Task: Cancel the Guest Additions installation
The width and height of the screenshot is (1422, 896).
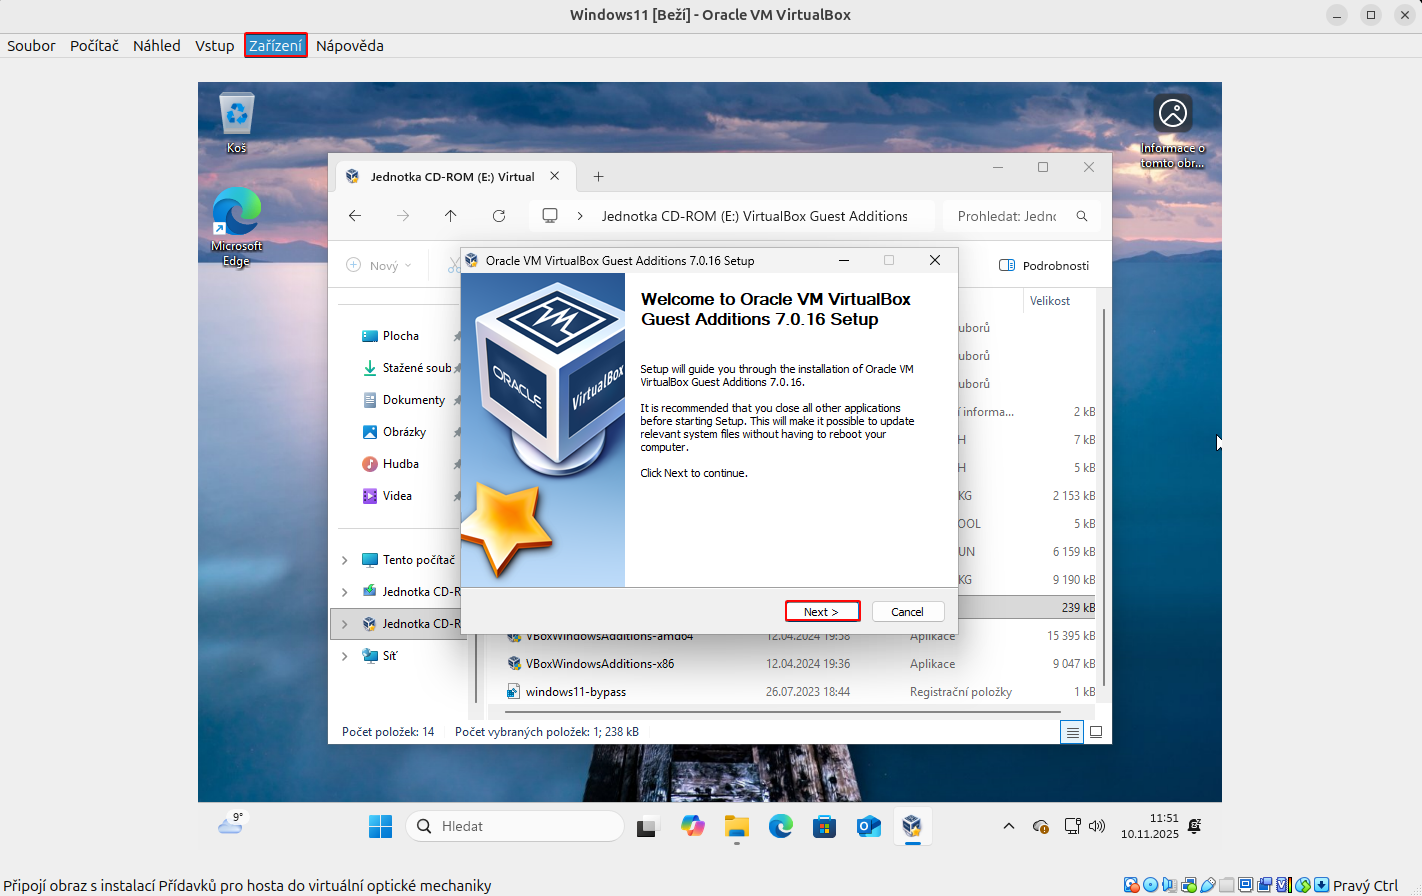Action: point(907,611)
